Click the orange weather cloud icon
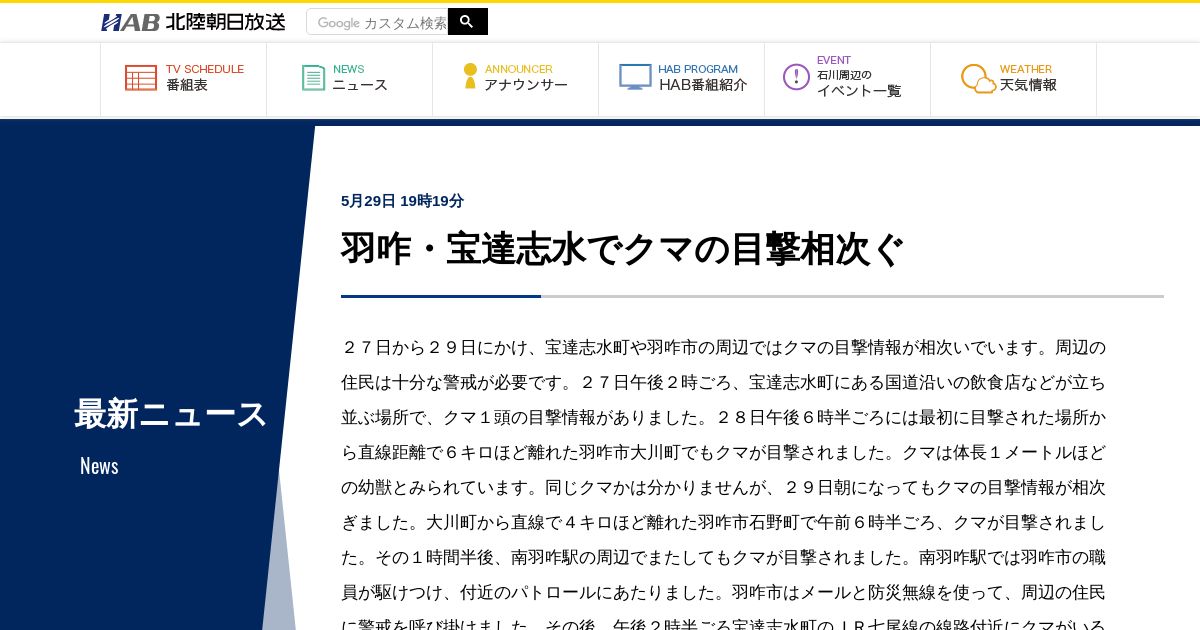The width and height of the screenshot is (1200, 630). point(978,79)
